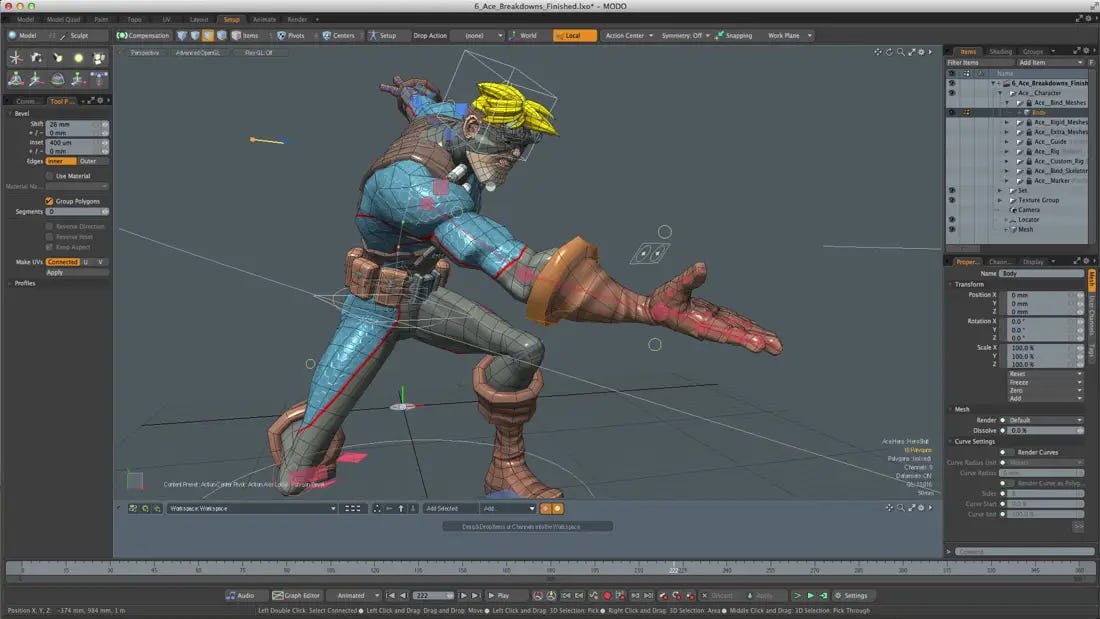Viewport: 1100px width, 619px height.
Task: Toggle visibility eye for Locator item
Action: 952,220
